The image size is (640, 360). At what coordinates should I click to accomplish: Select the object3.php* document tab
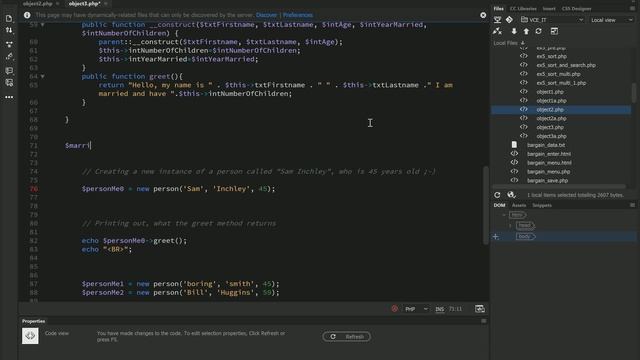click(84, 4)
